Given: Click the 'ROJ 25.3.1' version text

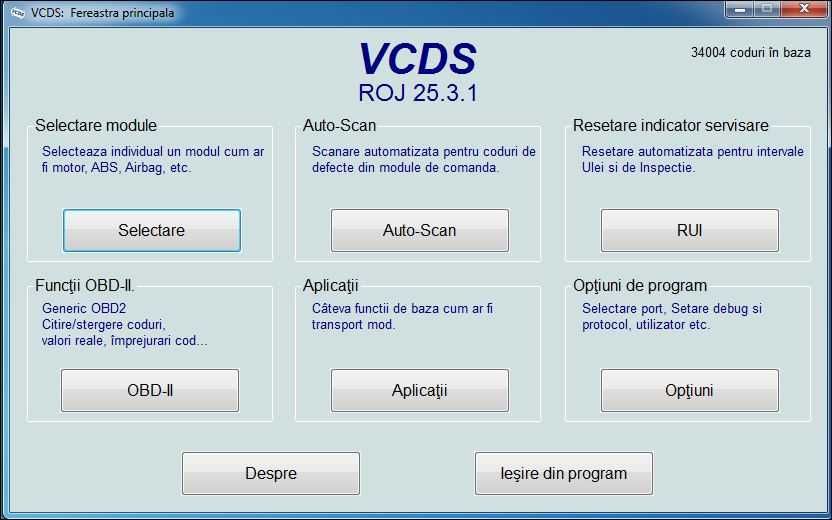Looking at the screenshot, I should pos(418,93).
